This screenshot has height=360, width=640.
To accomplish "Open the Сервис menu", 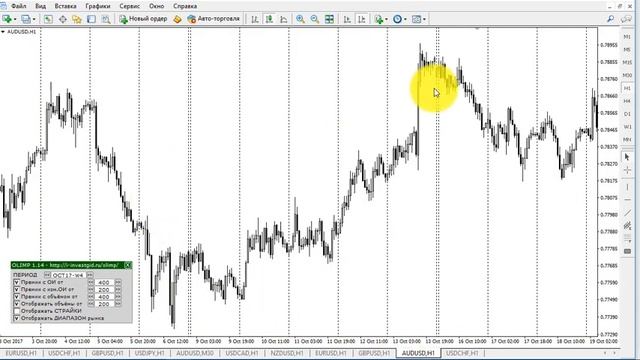I will tap(130, 6).
